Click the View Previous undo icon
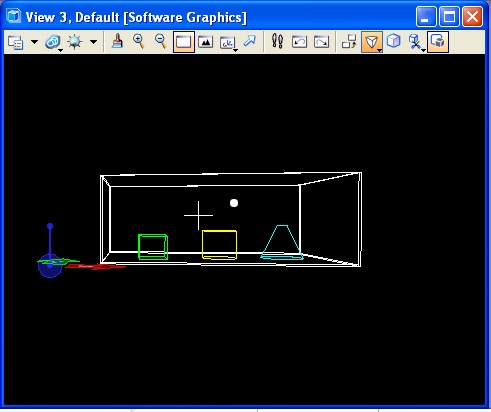This screenshot has height=412, width=491. (x=299, y=42)
